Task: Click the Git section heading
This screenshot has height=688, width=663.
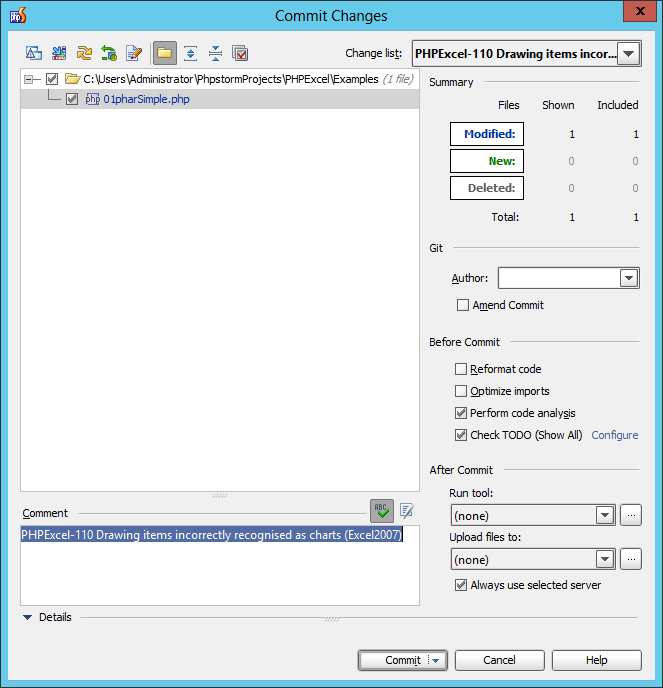Action: click(436, 248)
